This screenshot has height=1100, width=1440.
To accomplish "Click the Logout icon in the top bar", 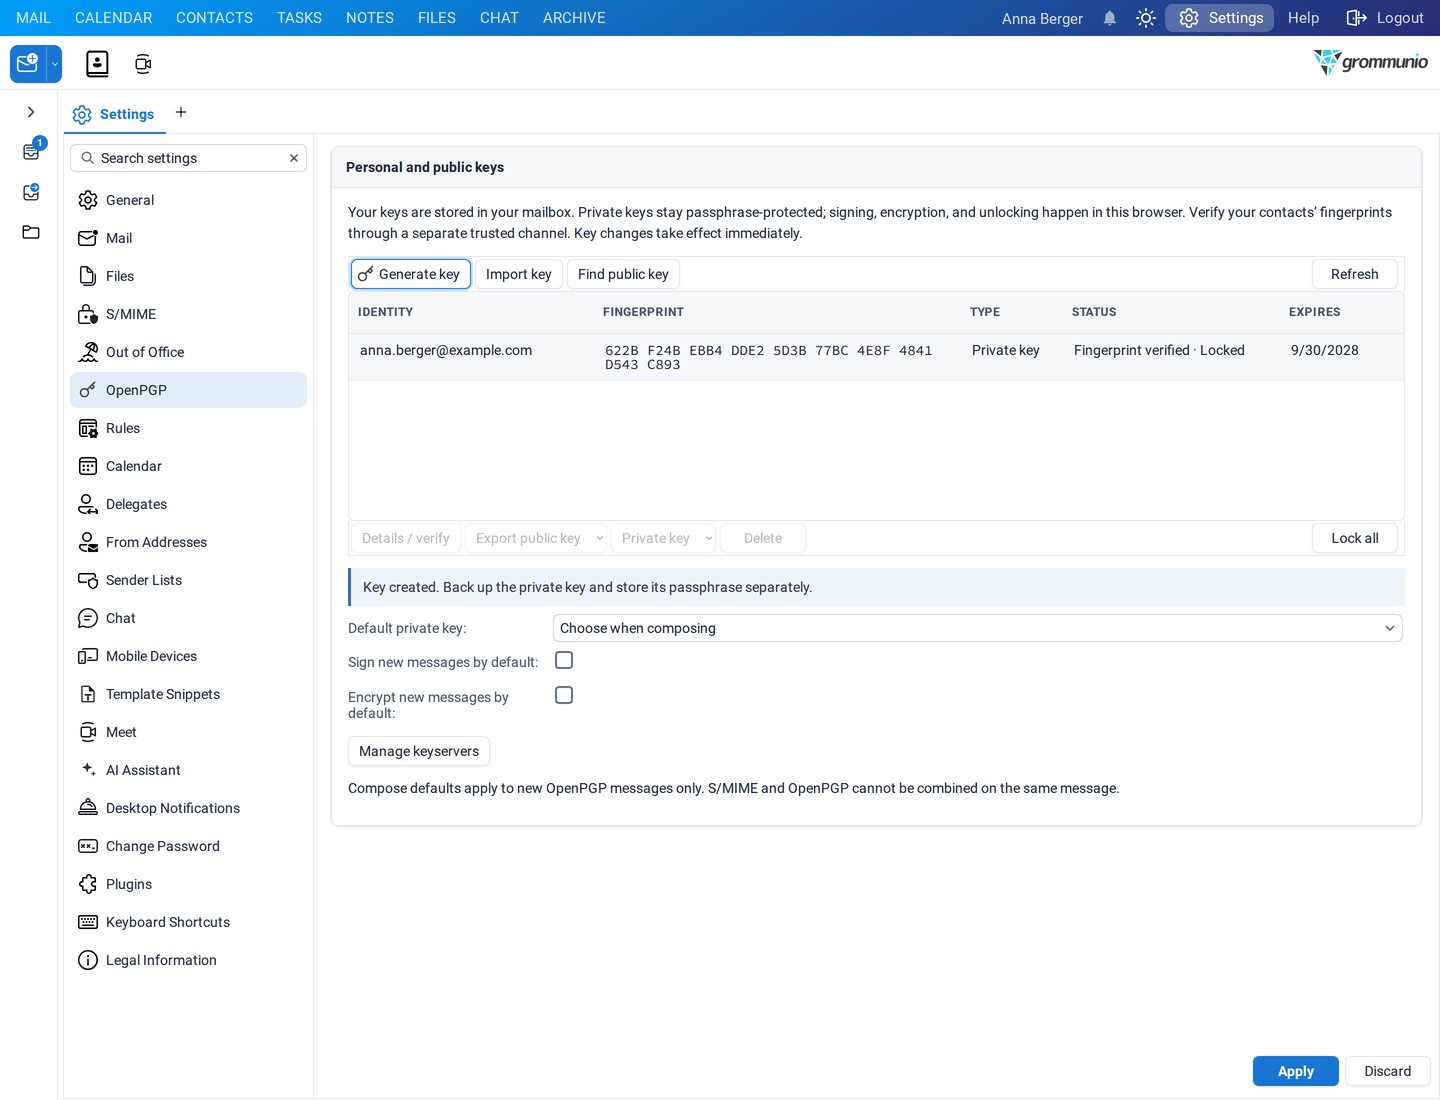I will (x=1356, y=18).
